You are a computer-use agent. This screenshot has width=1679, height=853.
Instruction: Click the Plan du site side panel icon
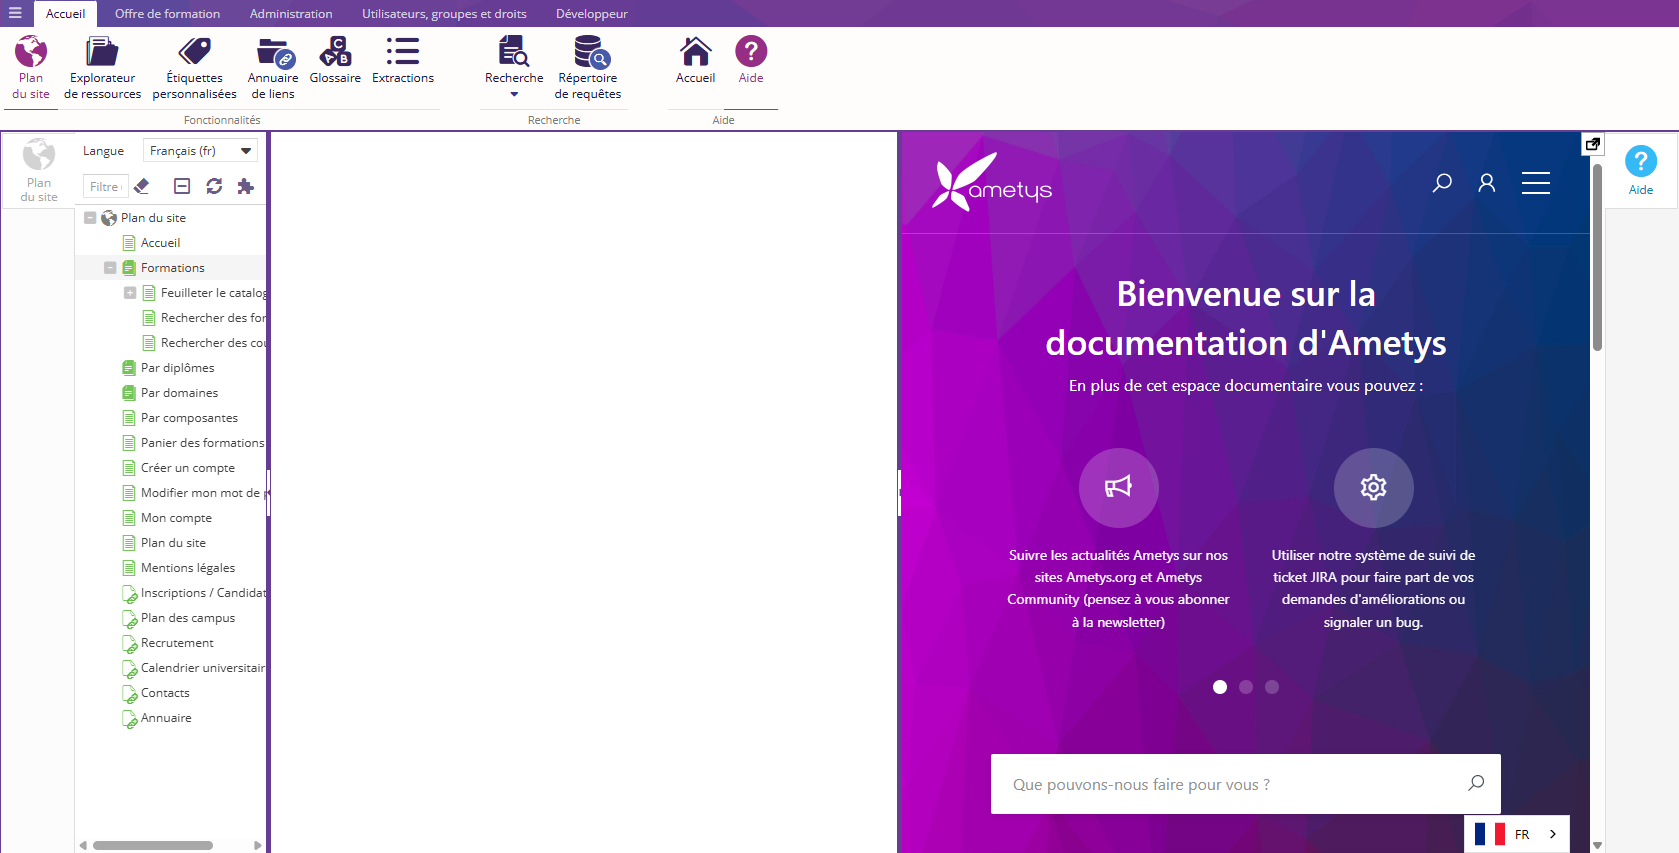(39, 170)
